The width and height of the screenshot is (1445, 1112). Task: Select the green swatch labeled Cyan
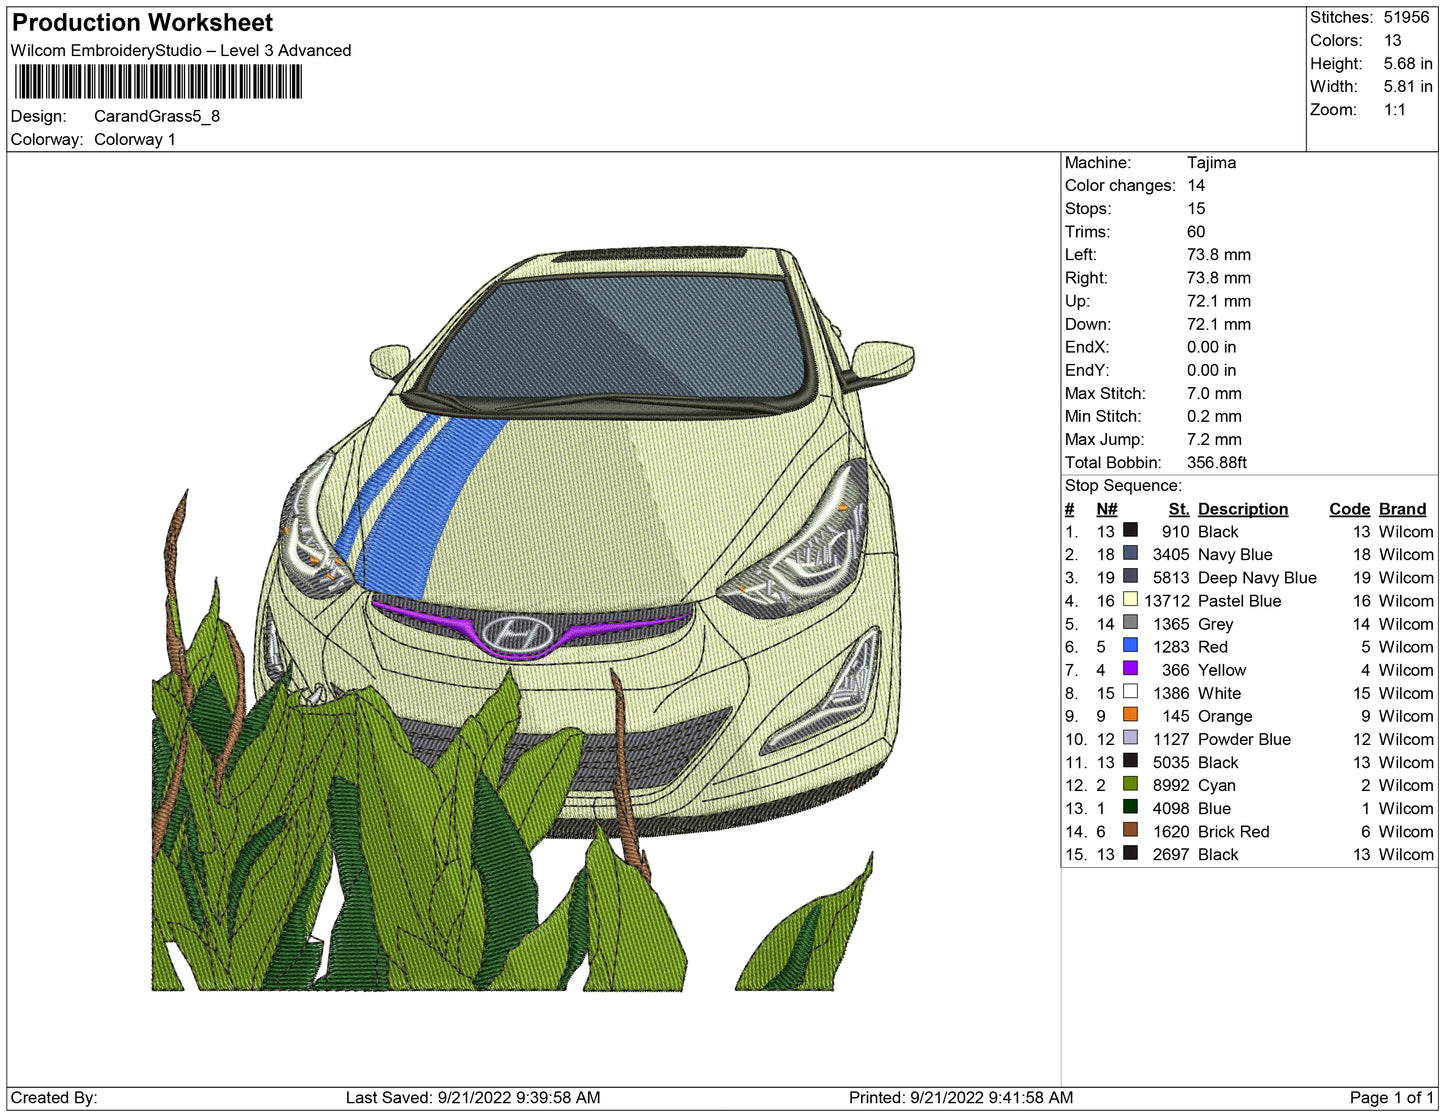click(1130, 783)
